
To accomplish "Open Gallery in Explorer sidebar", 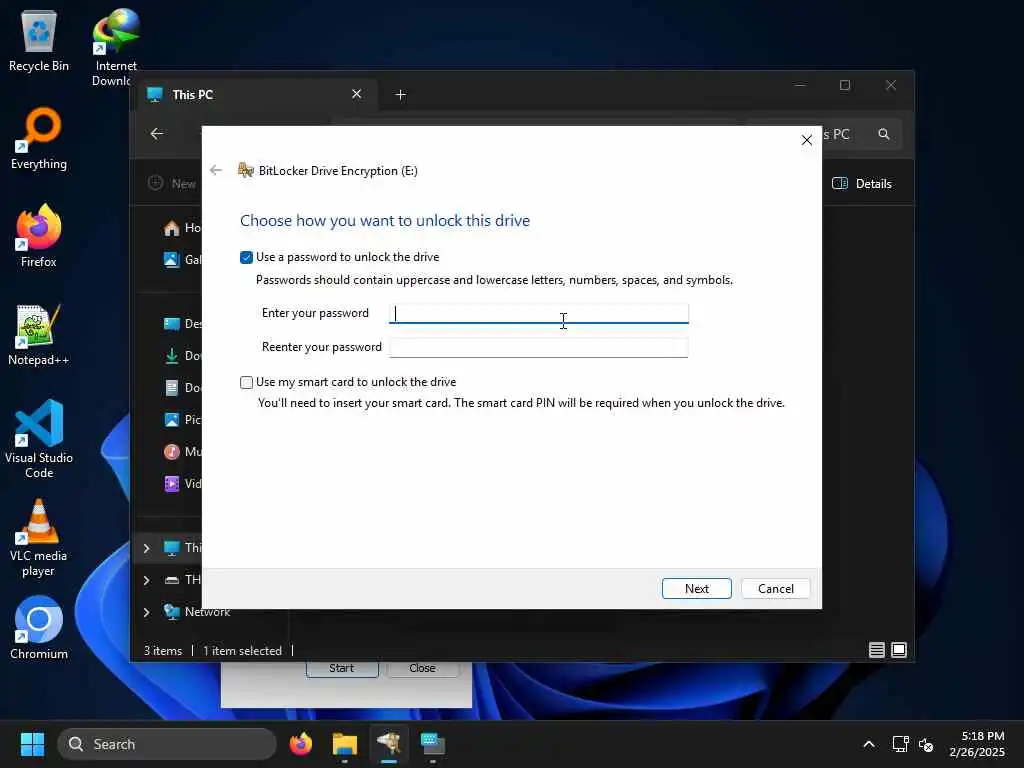I will tap(182, 260).
